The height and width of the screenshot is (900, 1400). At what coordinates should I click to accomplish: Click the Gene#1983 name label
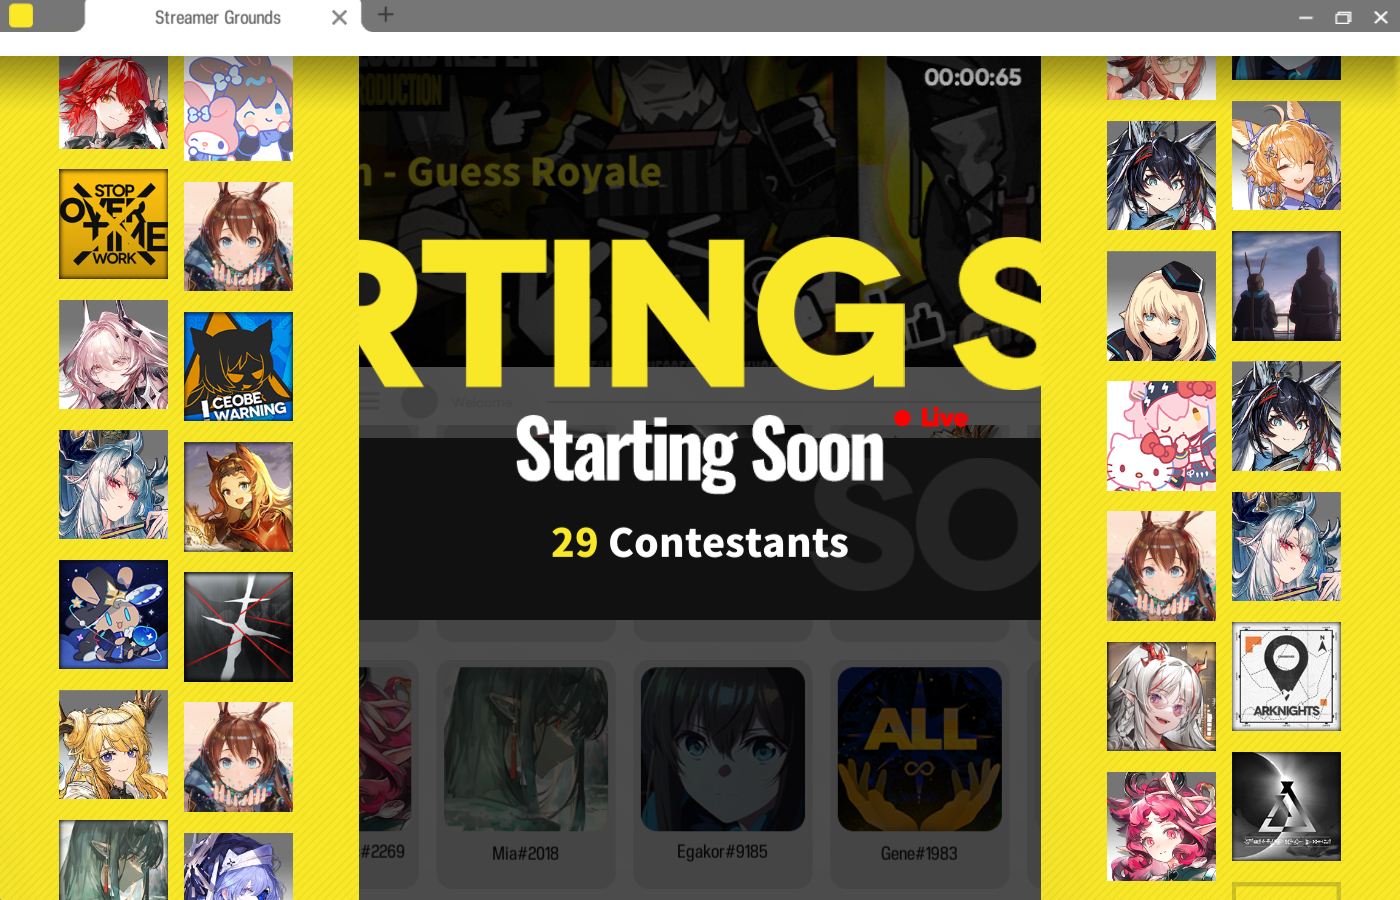[x=919, y=853]
